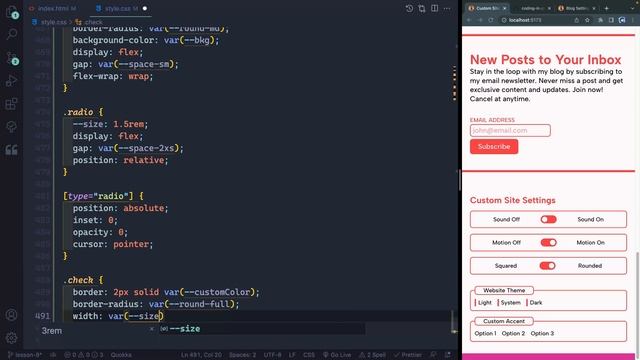Image resolution: width=640 pixels, height=360 pixels.
Task: Open a new browser tab with the plus icon
Action: 607,8
